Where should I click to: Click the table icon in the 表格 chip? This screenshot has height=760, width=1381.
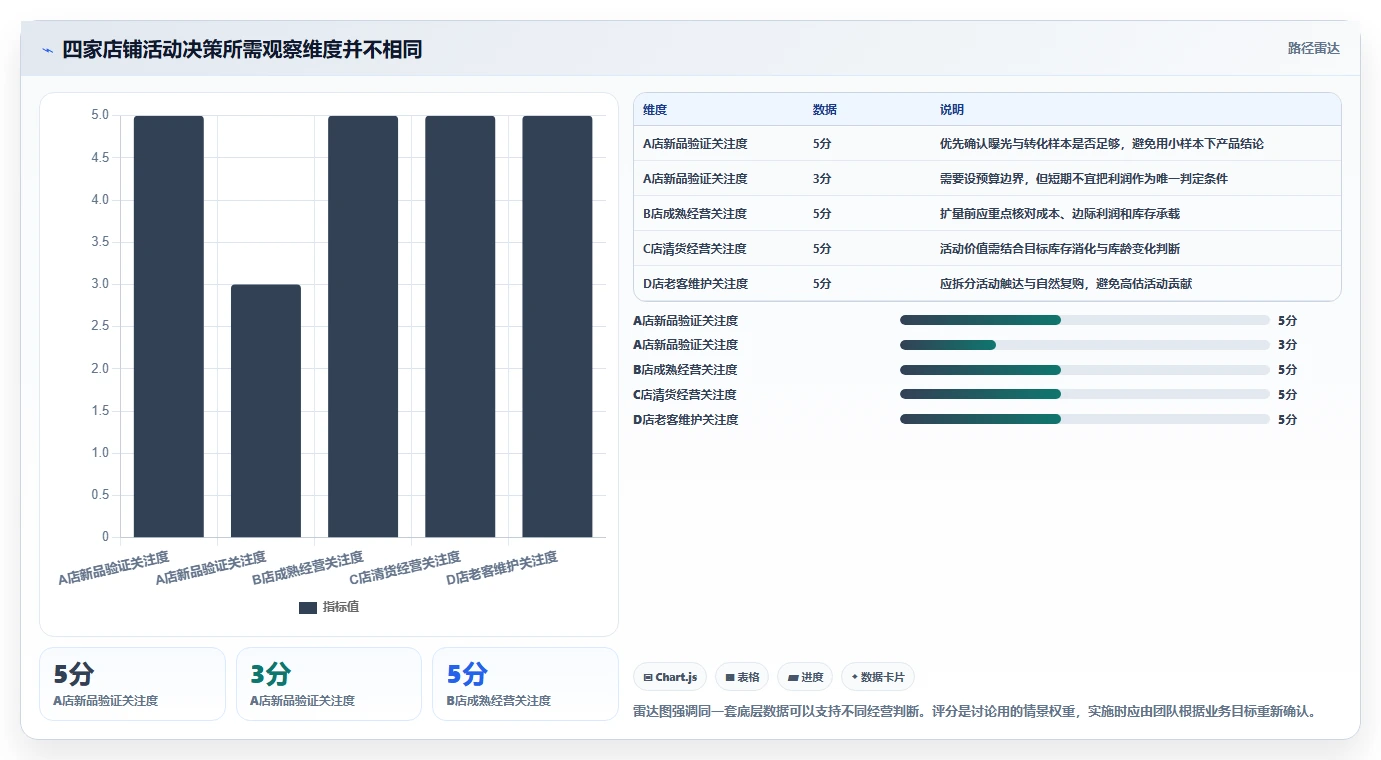(730, 677)
